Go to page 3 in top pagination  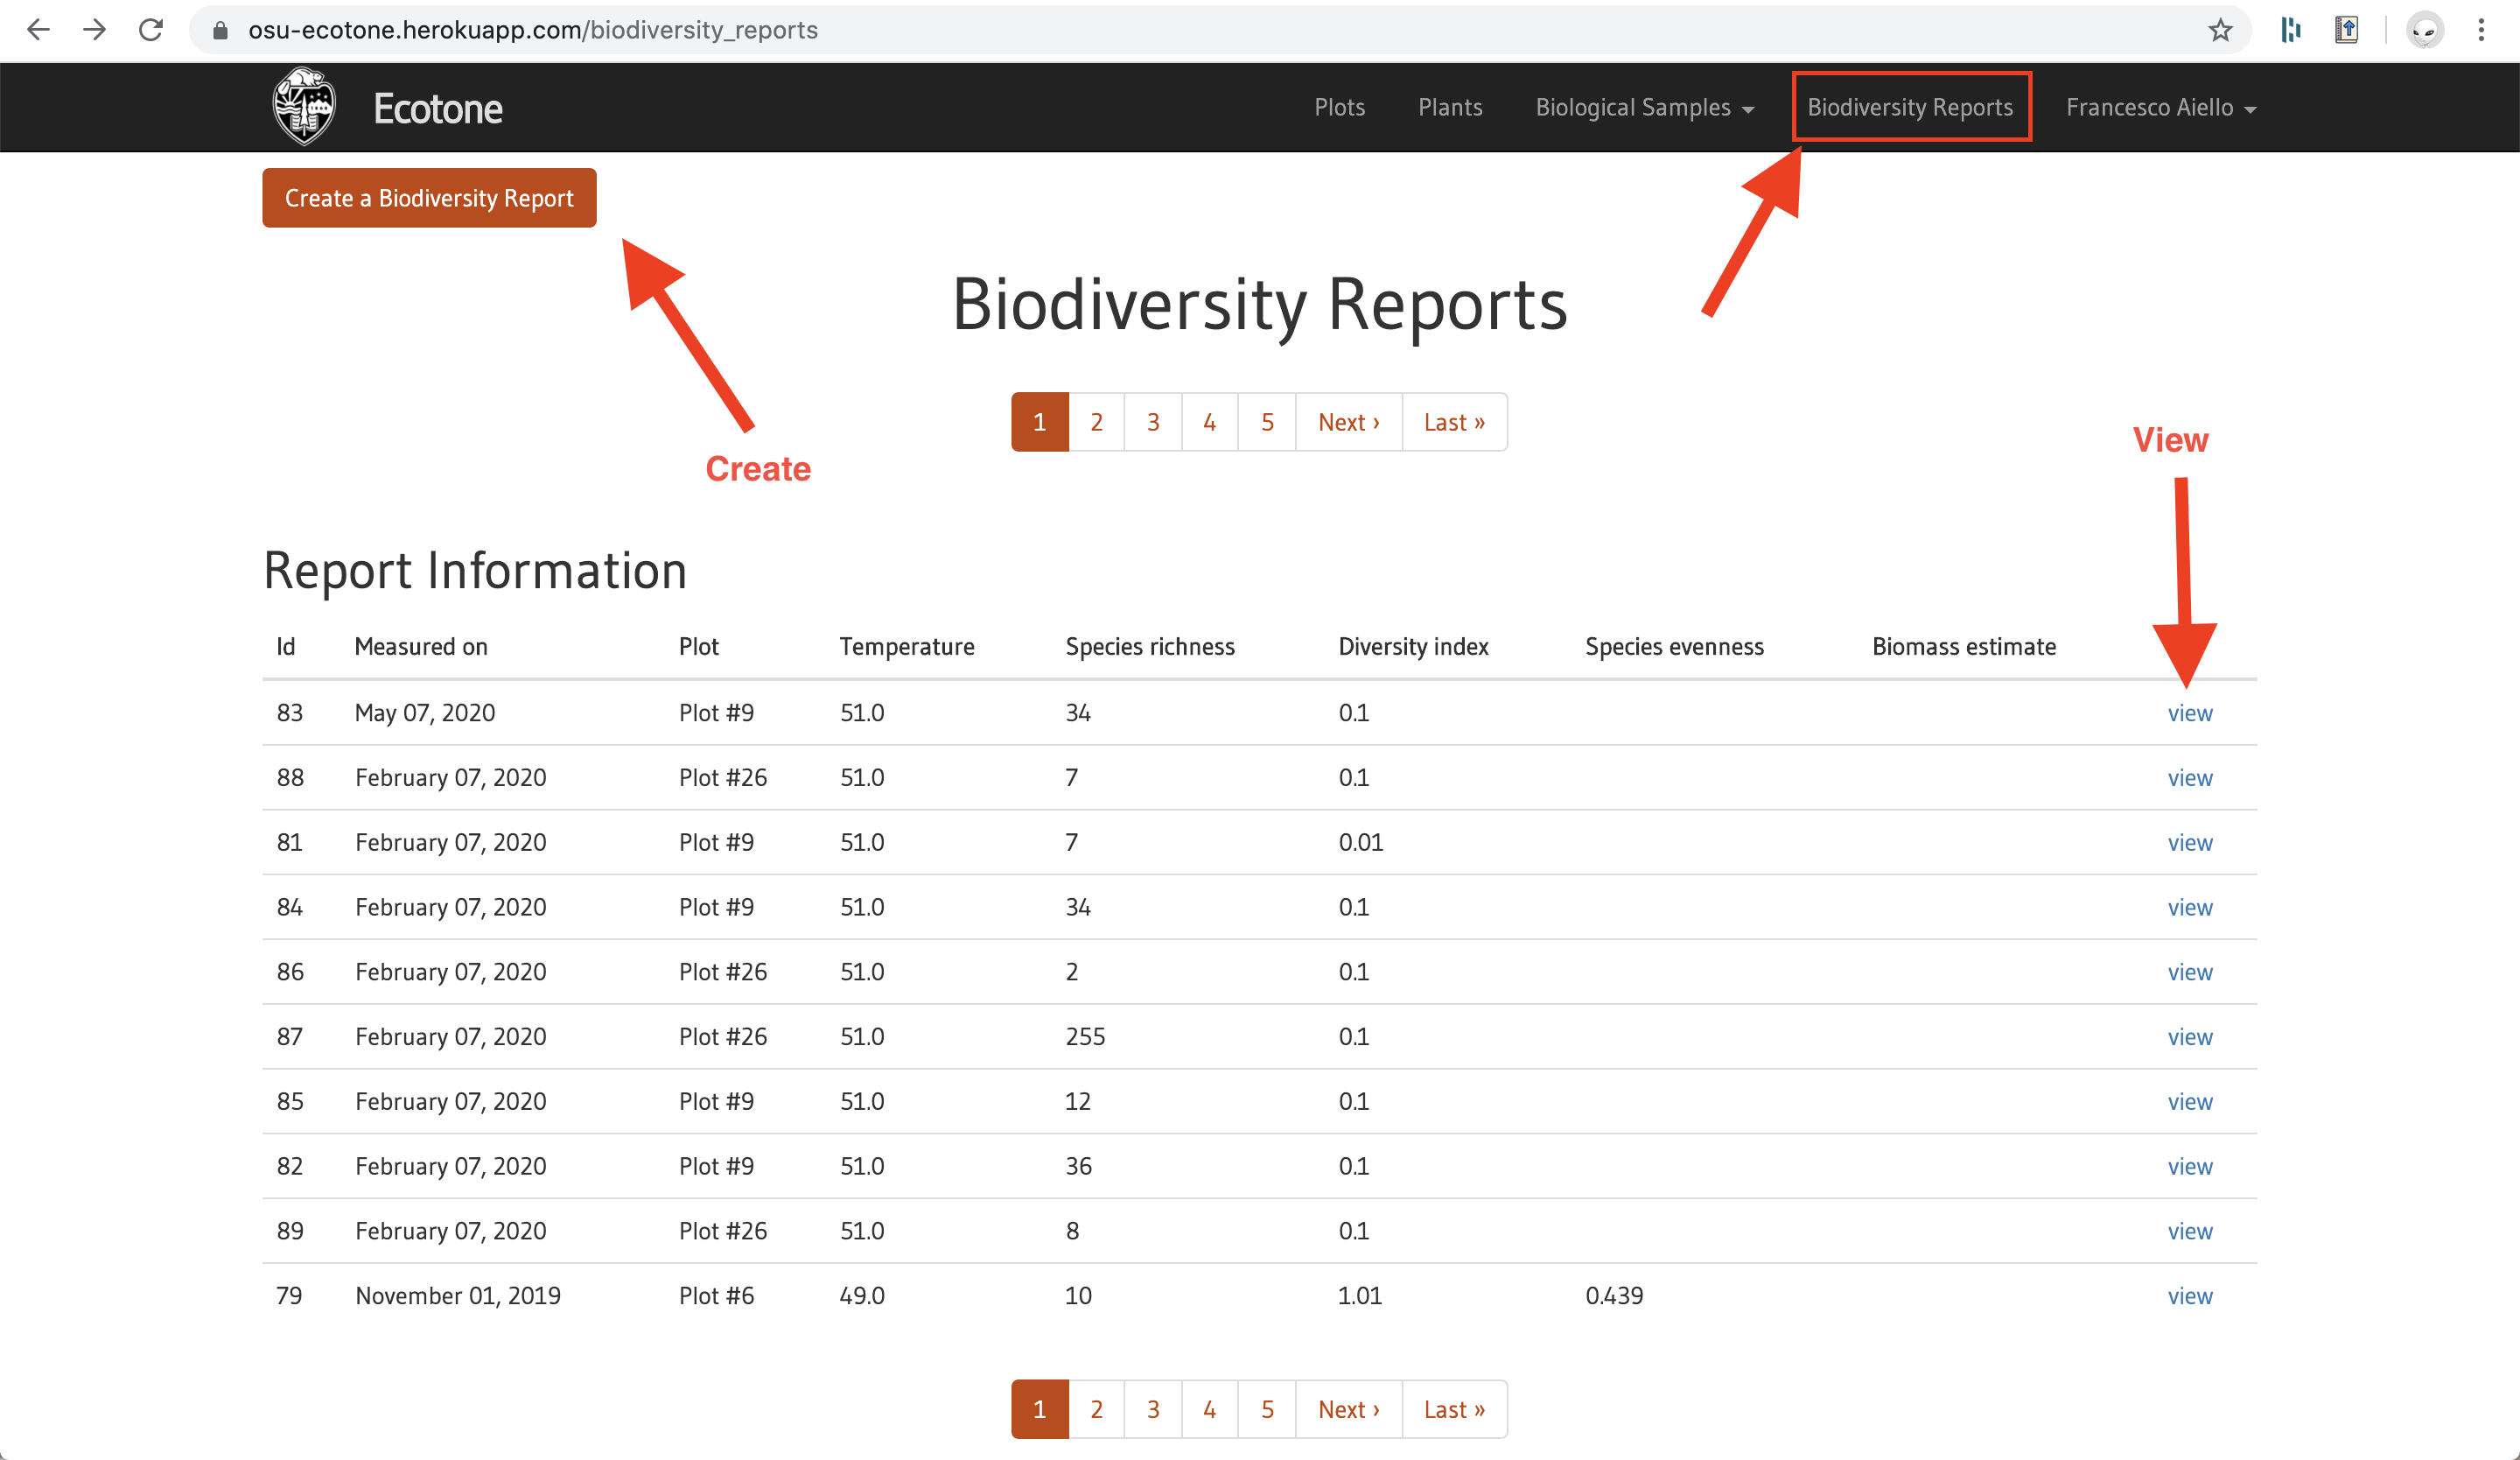click(x=1153, y=422)
